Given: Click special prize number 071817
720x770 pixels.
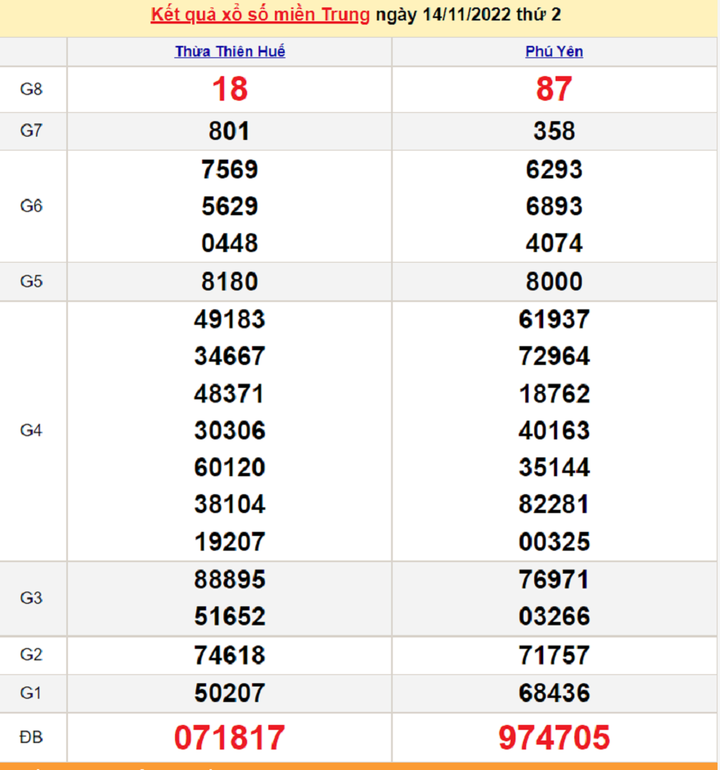Looking at the screenshot, I should [x=230, y=738].
